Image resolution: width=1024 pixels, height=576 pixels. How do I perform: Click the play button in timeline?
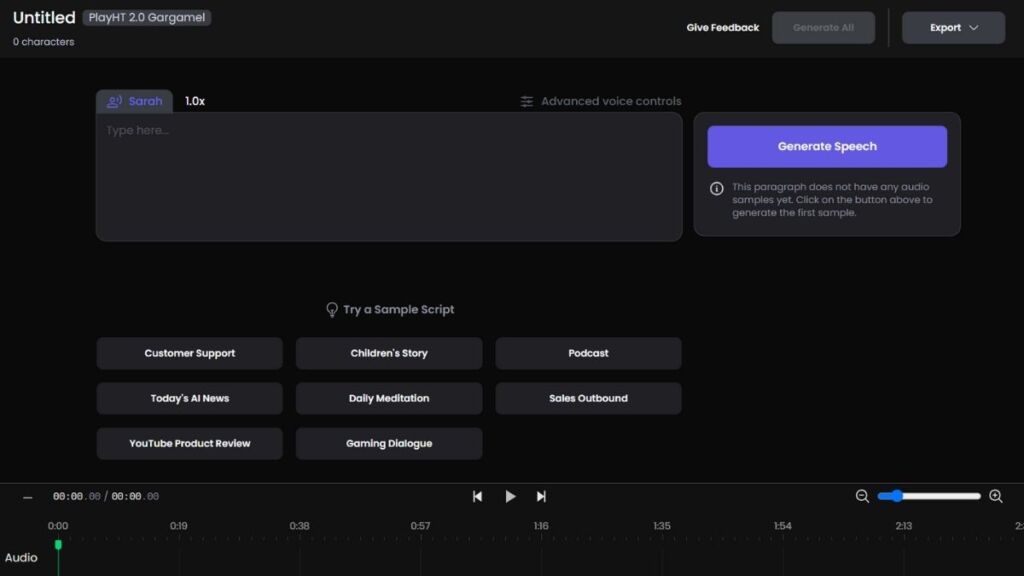(x=510, y=496)
